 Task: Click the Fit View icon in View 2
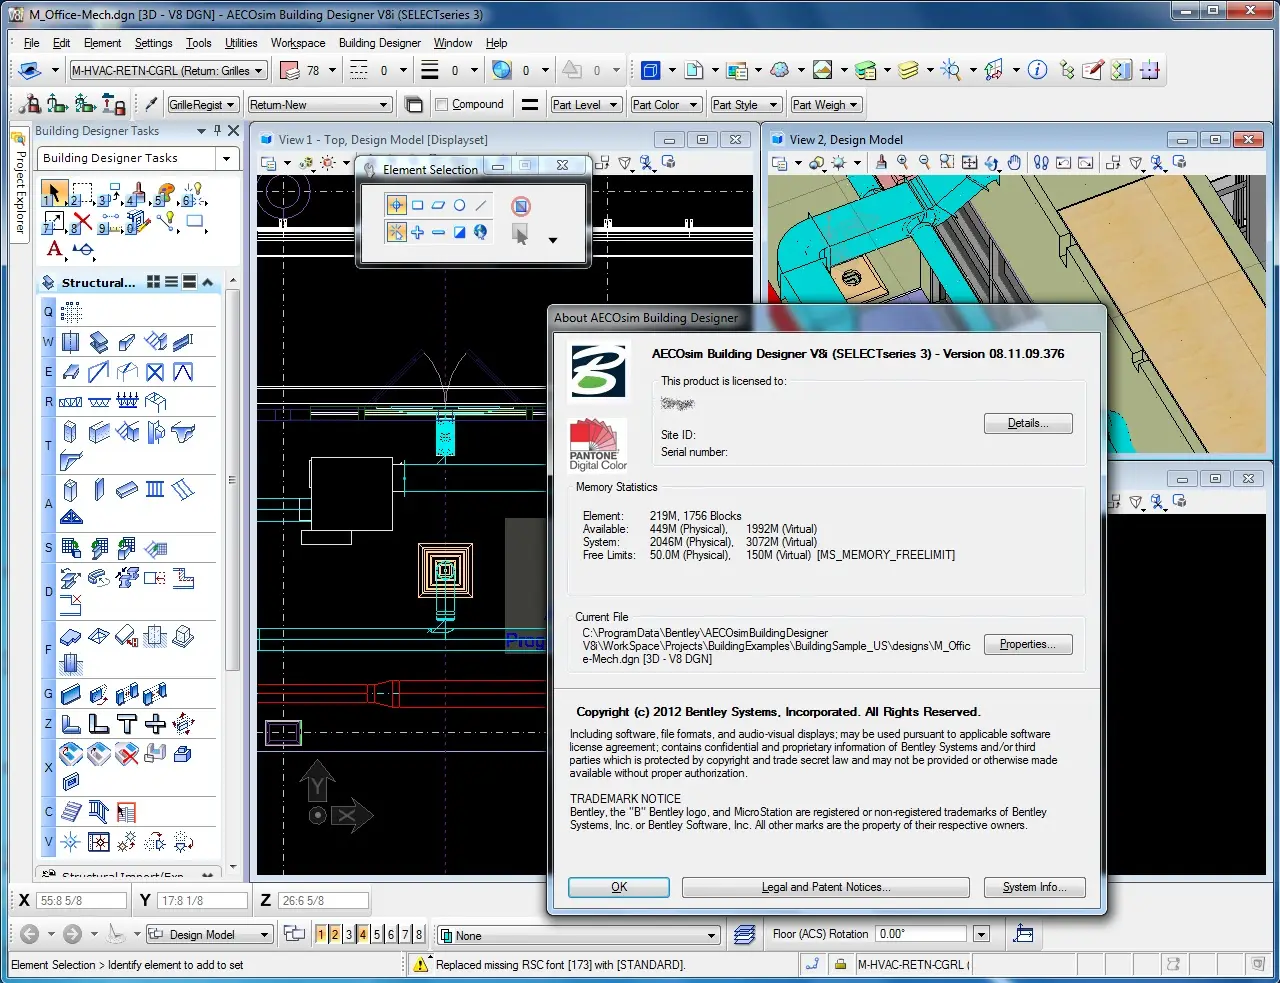(969, 162)
